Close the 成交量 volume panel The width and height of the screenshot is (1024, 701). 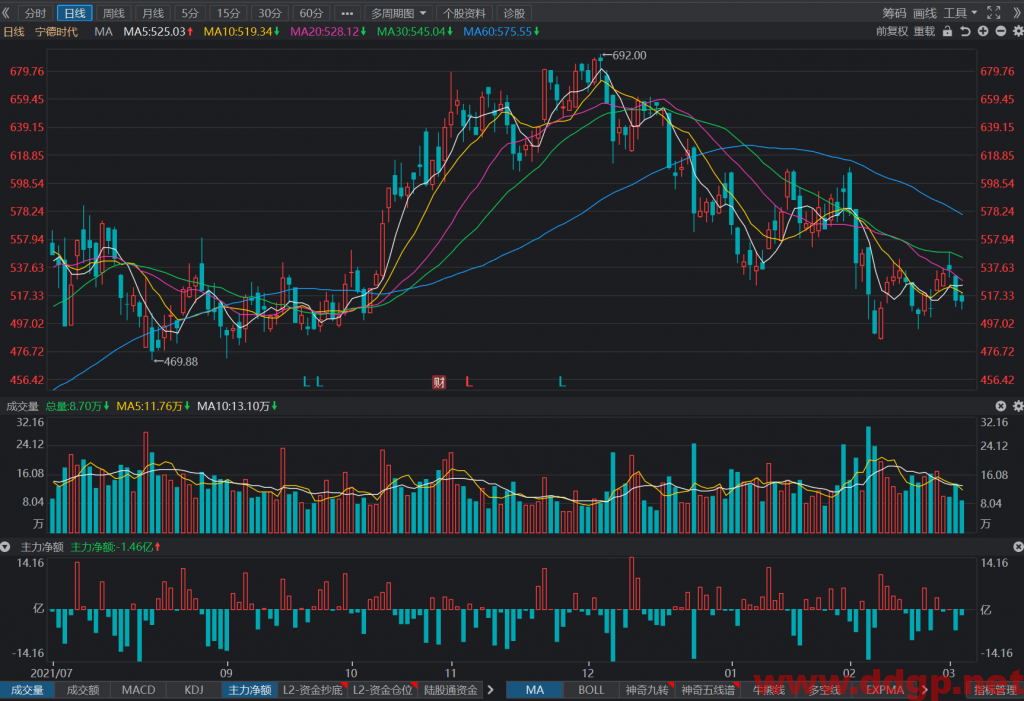tap(1000, 406)
